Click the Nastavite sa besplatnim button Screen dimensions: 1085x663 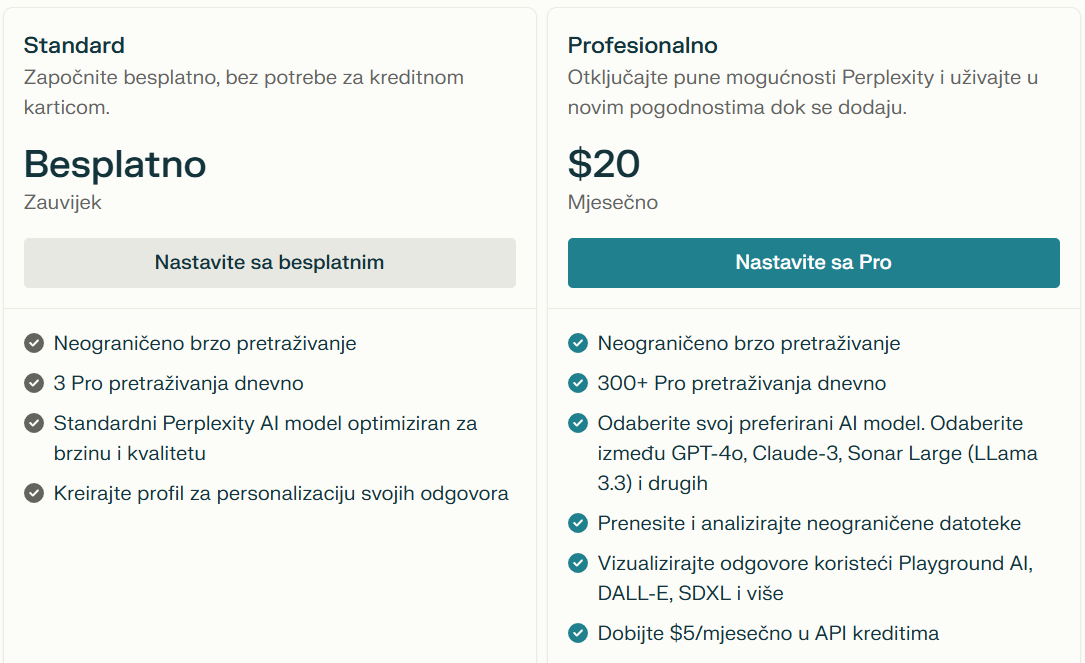click(269, 263)
